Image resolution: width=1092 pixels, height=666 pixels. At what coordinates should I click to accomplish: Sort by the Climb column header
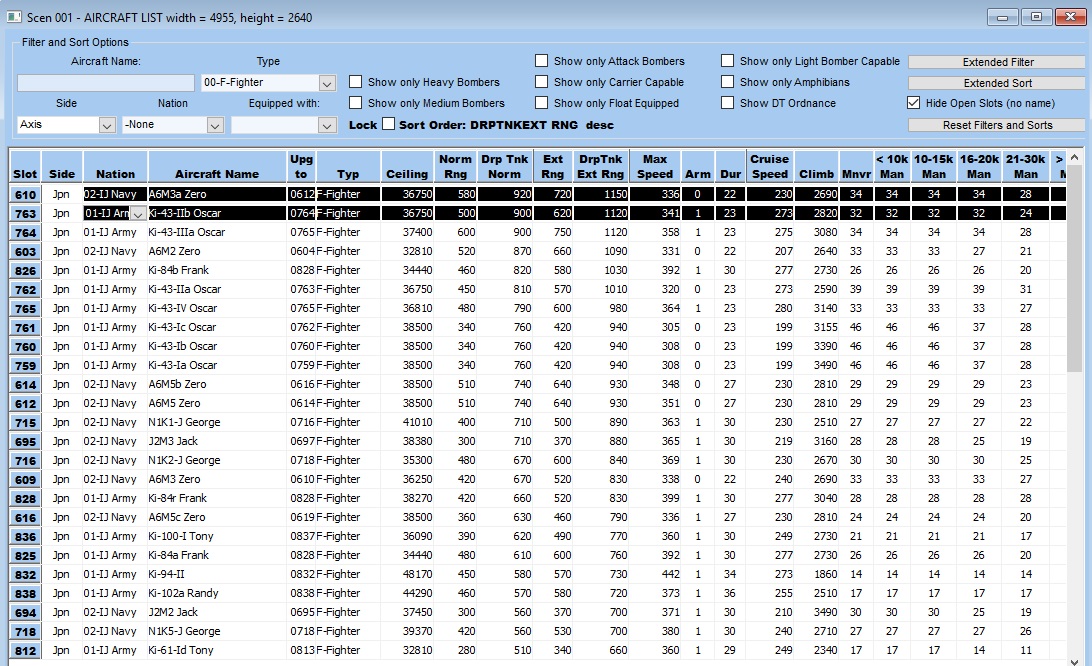(x=817, y=166)
